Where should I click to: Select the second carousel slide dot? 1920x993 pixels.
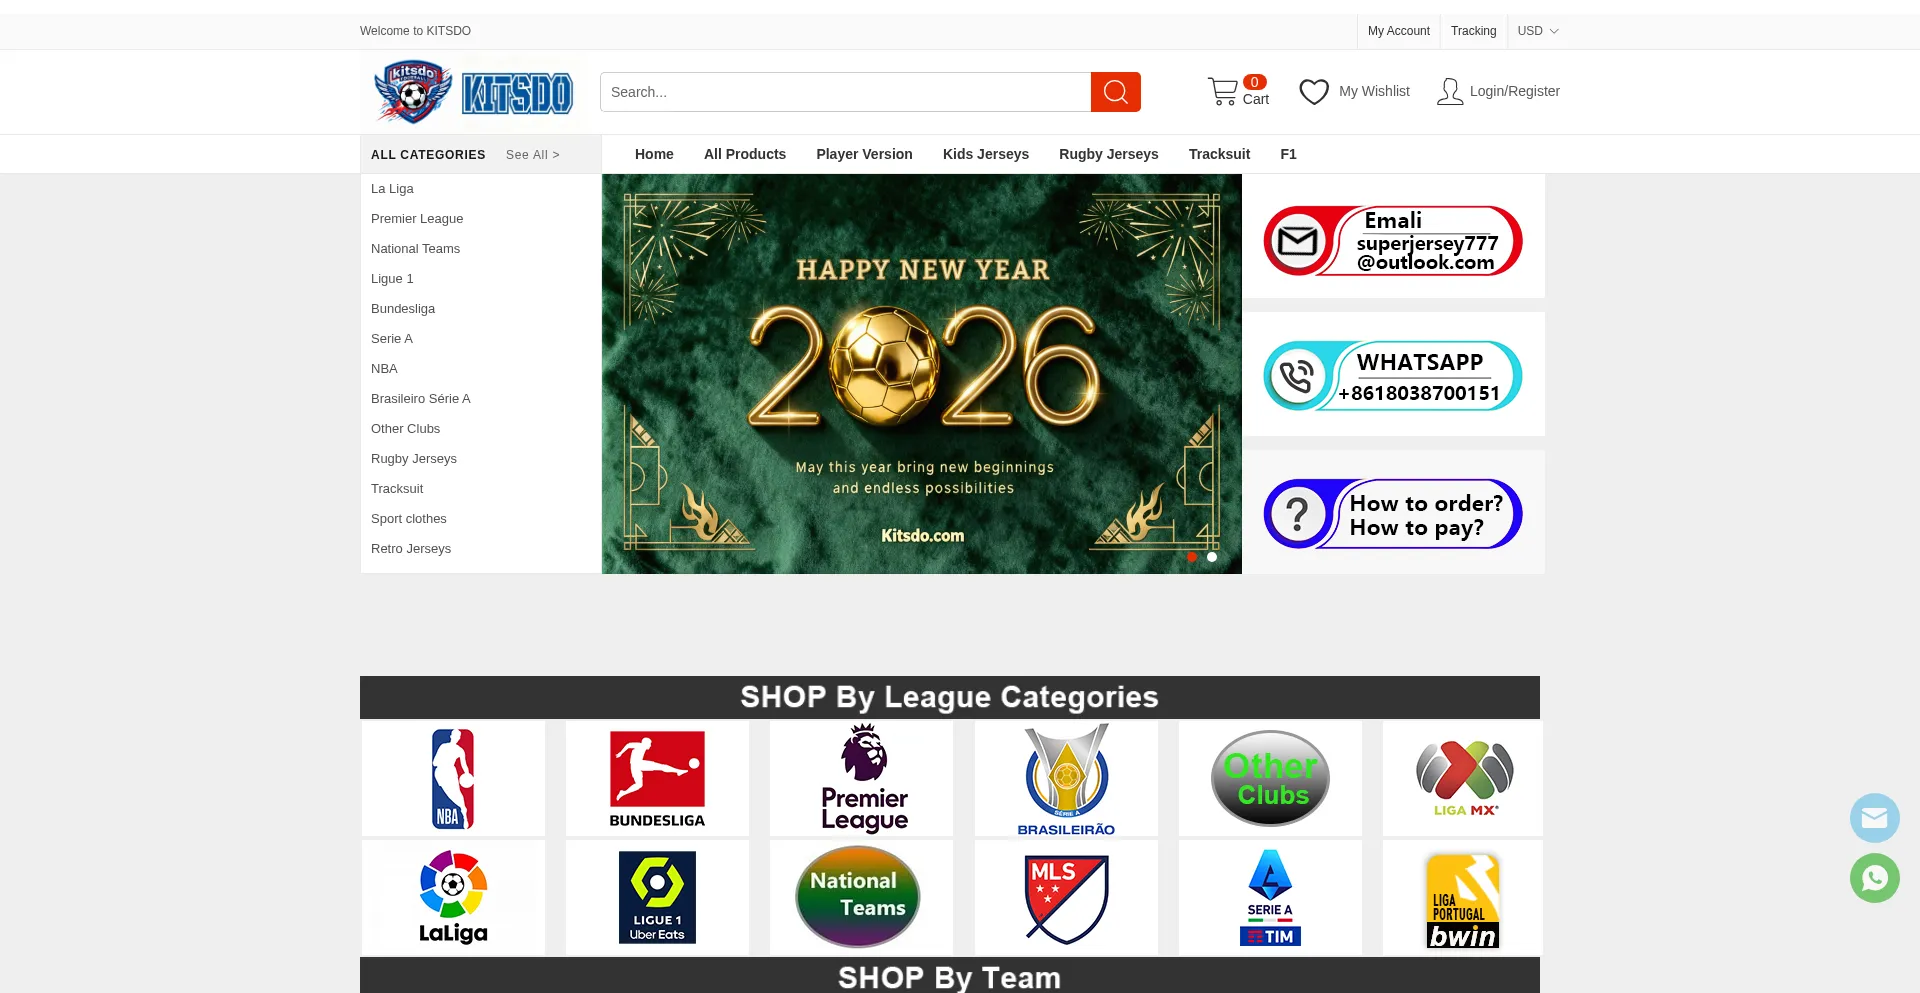(1212, 557)
